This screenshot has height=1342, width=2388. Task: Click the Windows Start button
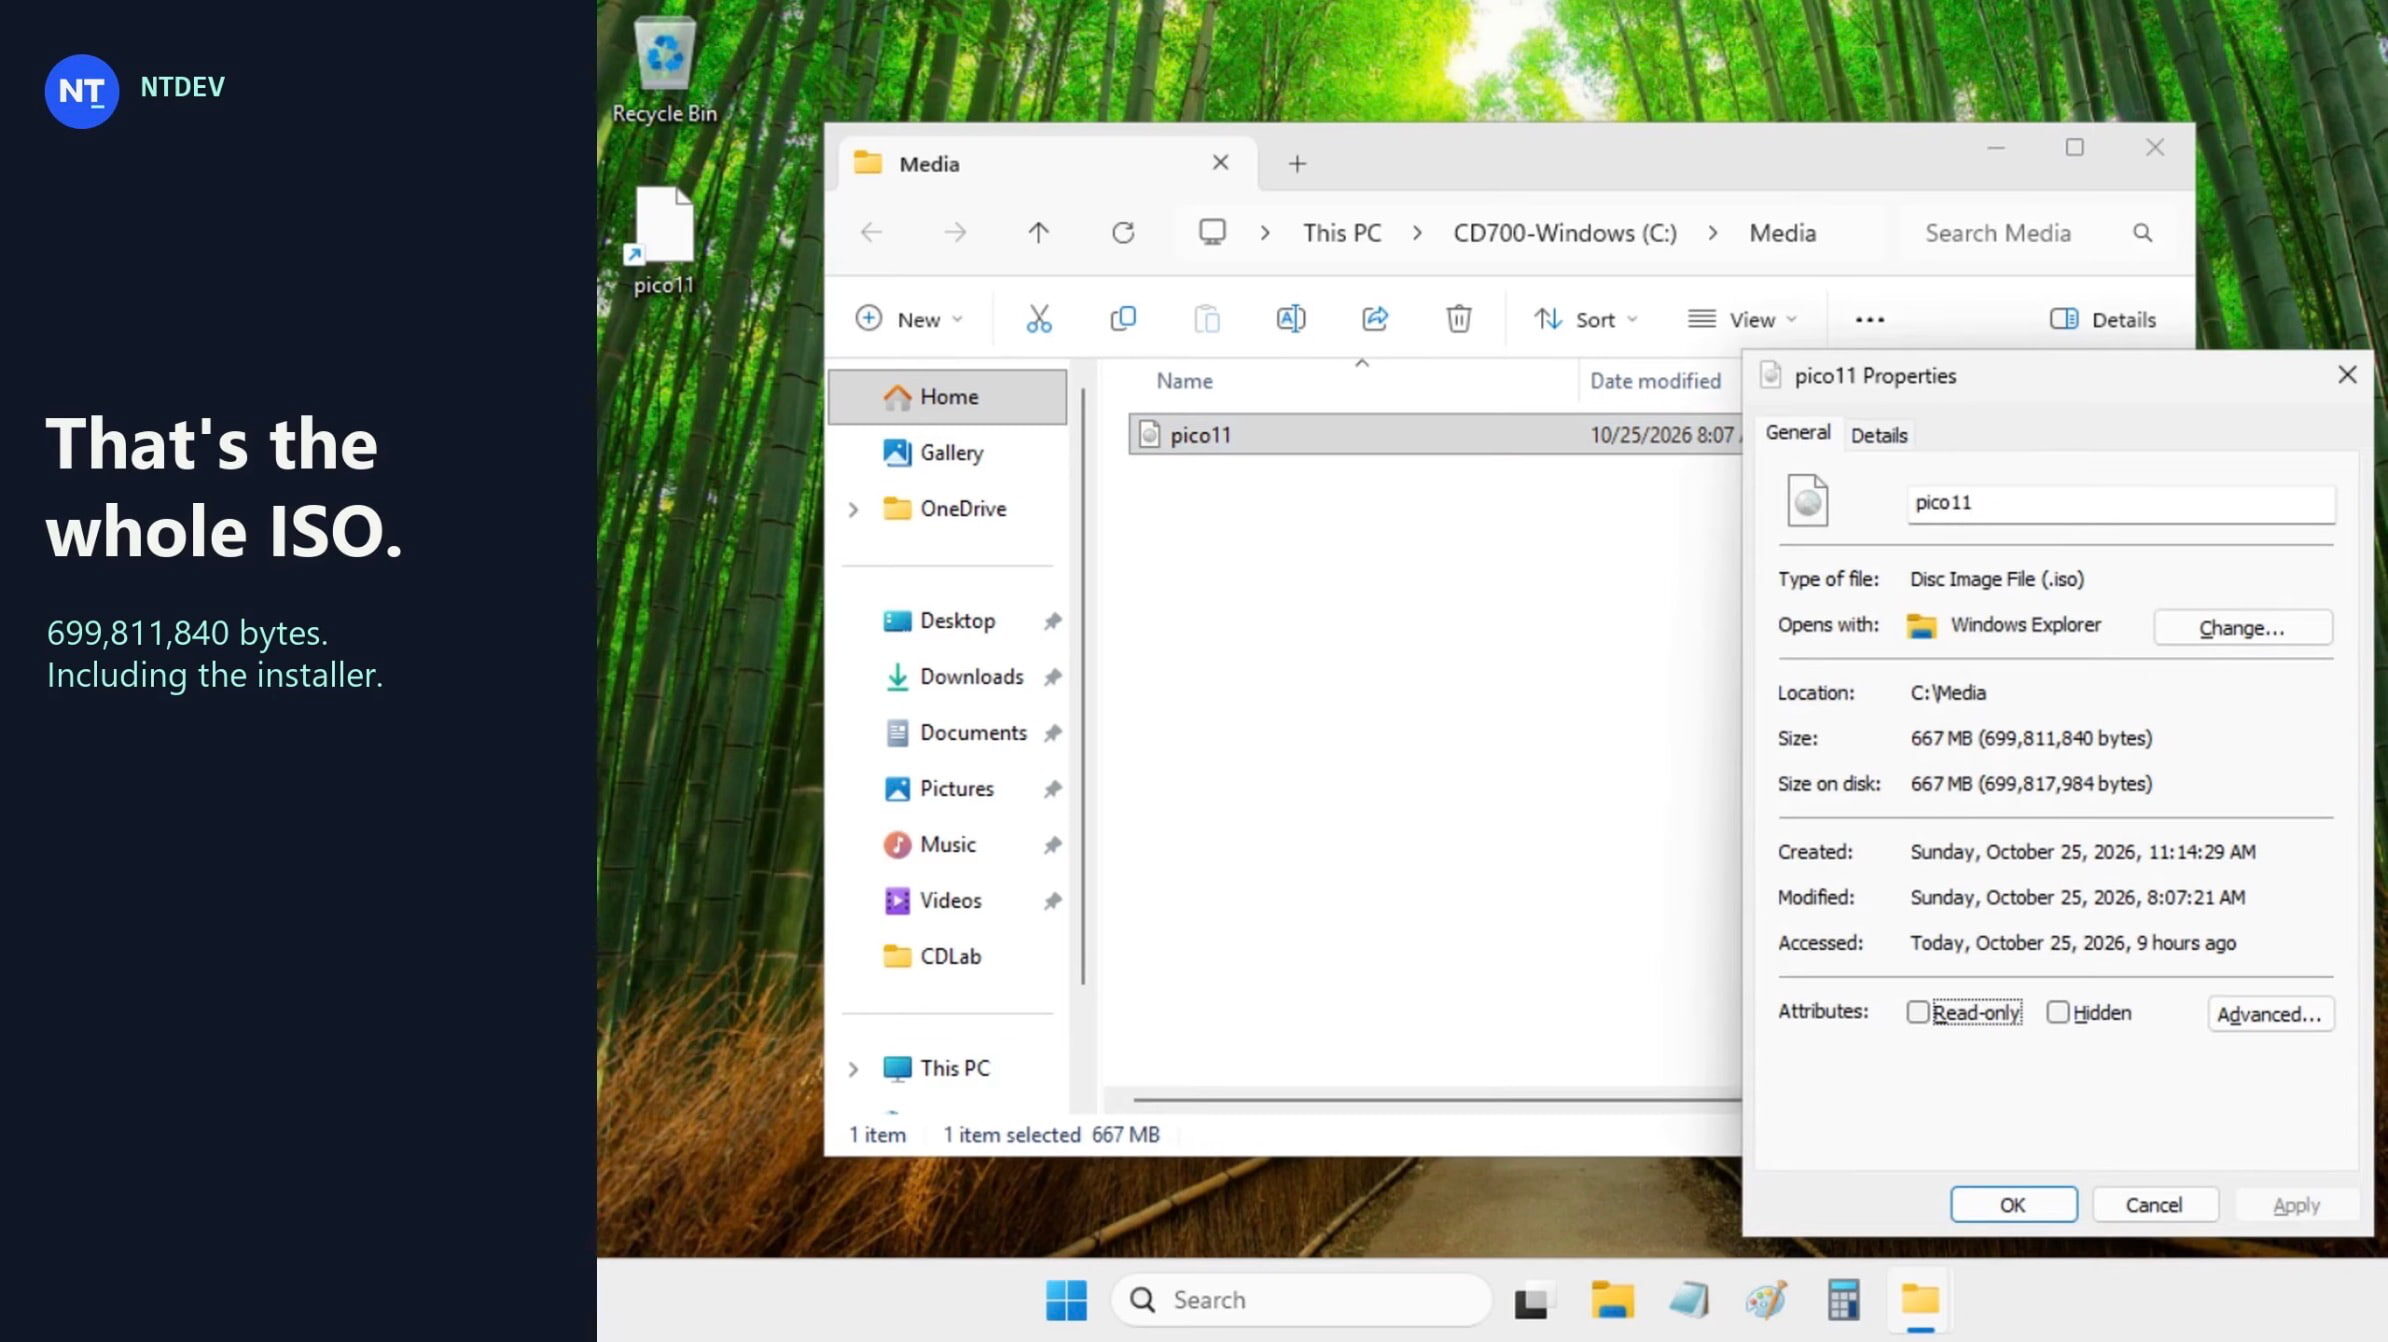(1066, 1300)
